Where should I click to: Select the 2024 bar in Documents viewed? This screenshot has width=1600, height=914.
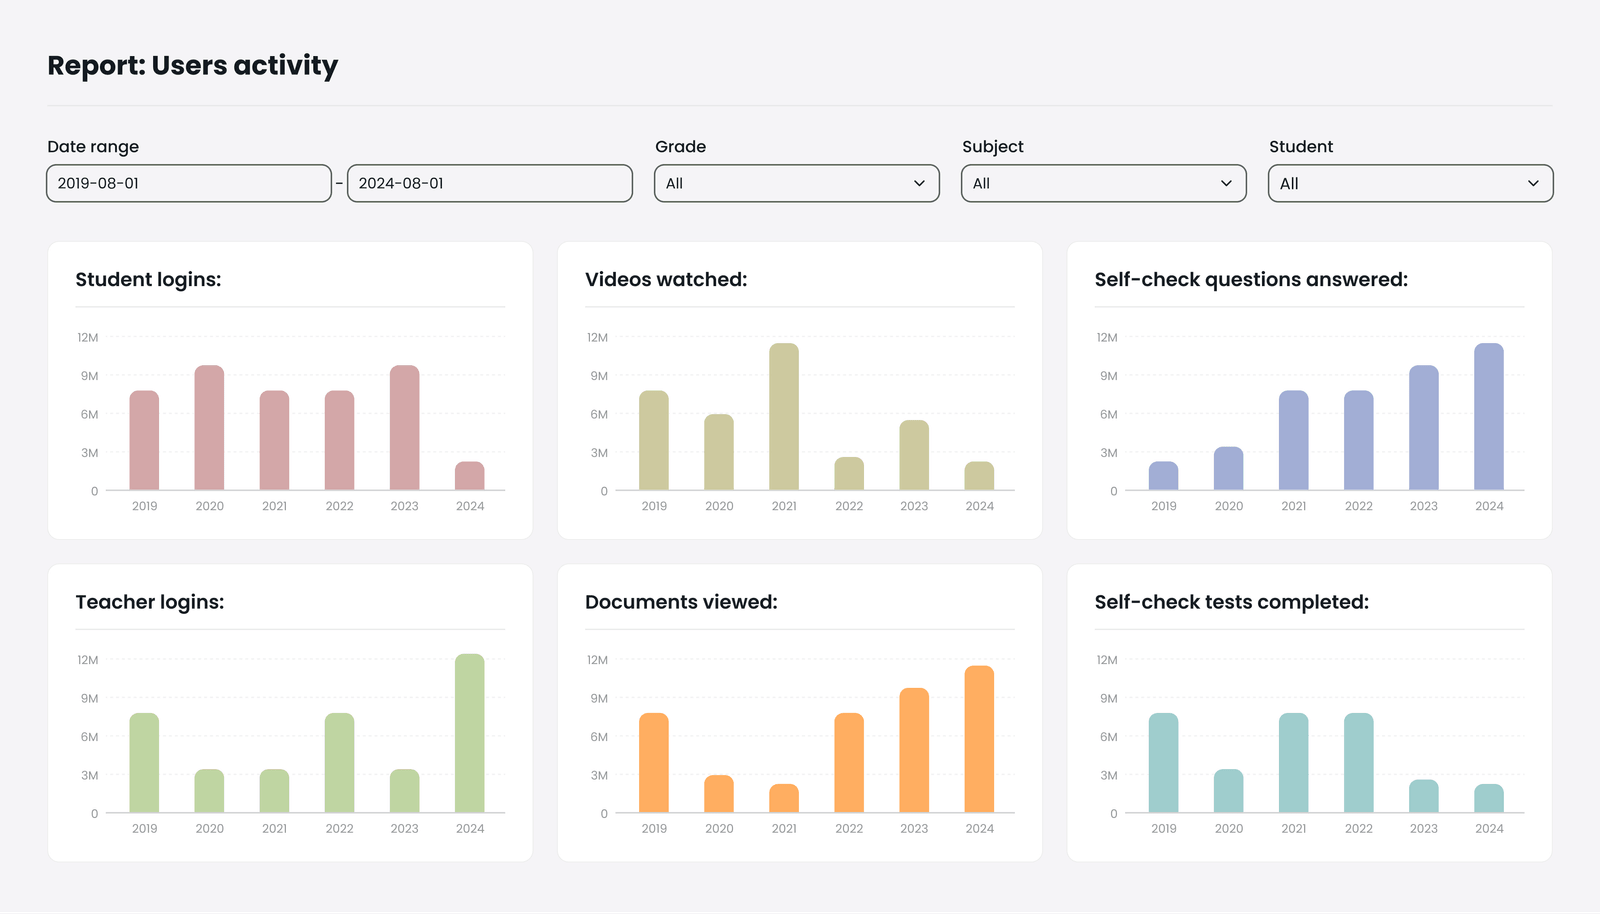[979, 739]
